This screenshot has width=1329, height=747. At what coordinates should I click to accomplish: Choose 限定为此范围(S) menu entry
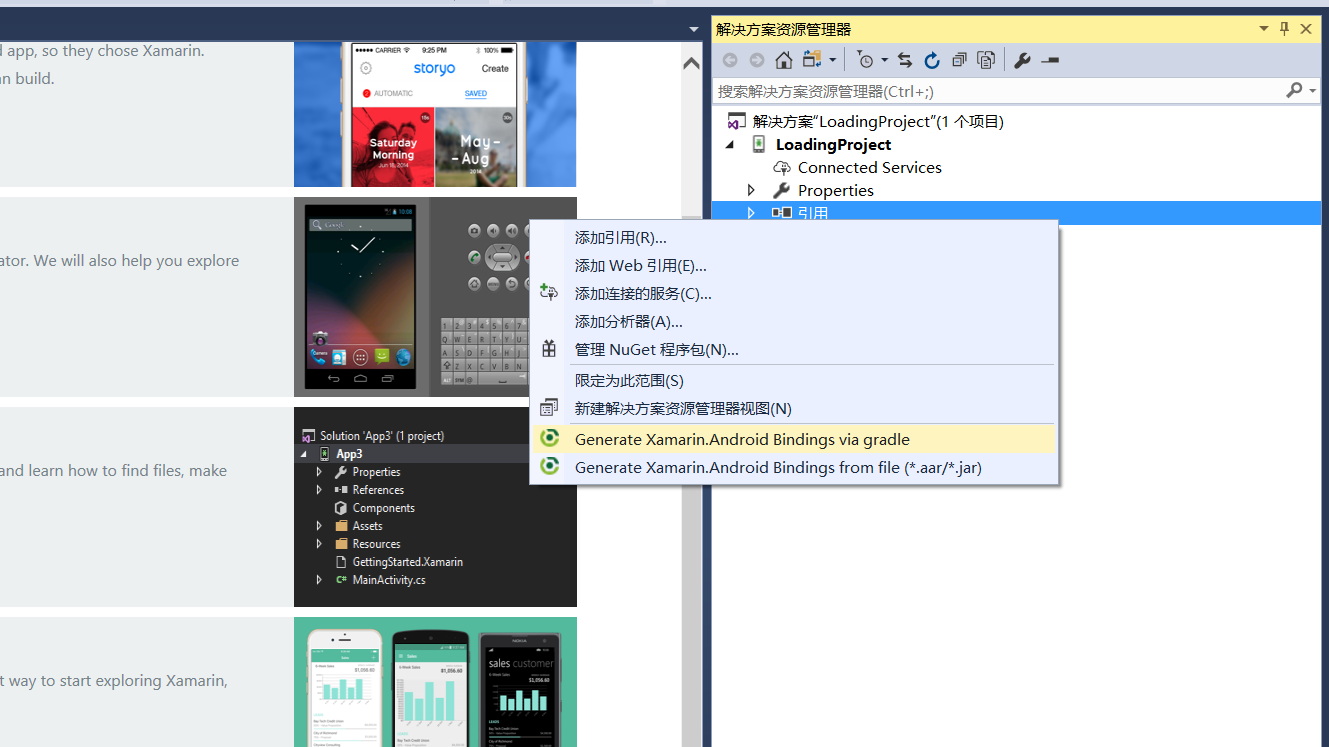(629, 381)
